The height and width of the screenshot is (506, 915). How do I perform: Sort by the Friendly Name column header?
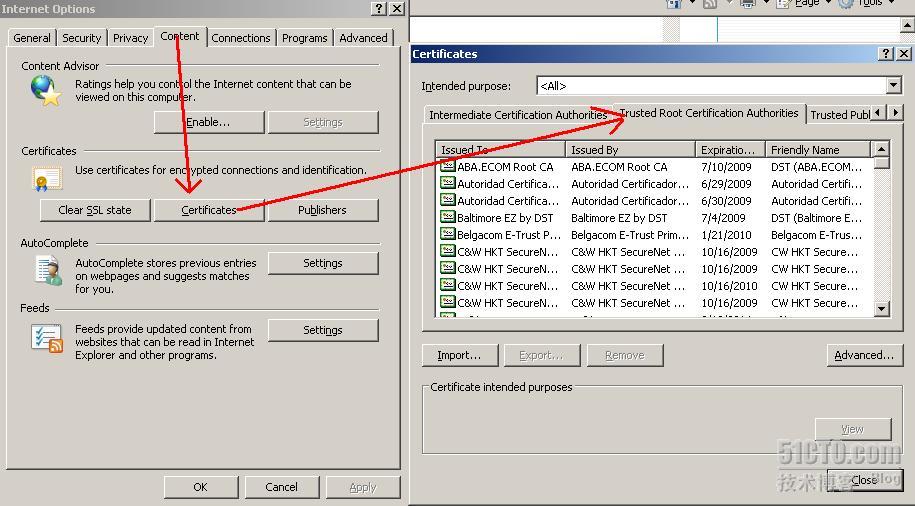tap(818, 149)
